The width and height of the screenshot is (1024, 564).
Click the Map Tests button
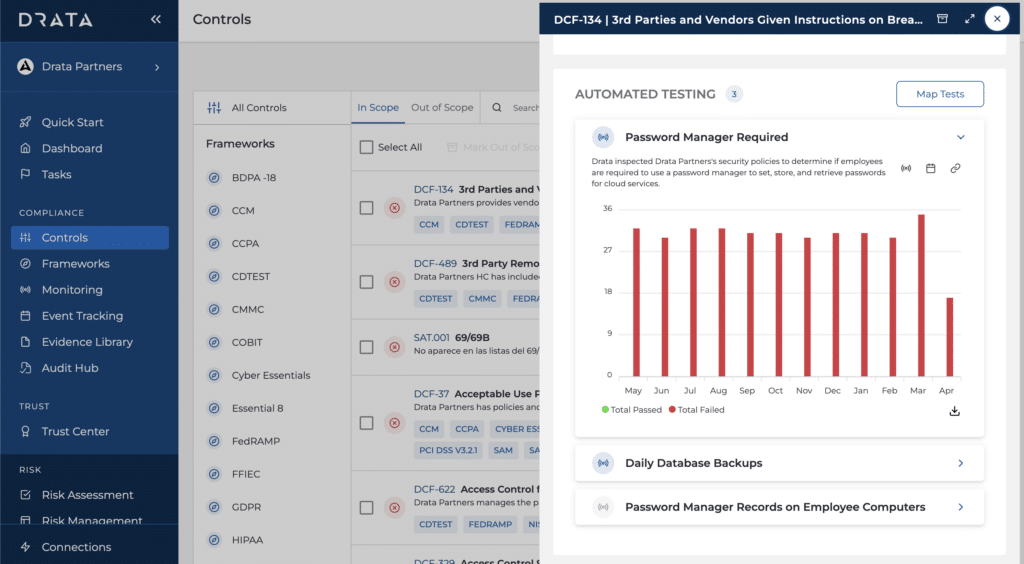(x=940, y=94)
